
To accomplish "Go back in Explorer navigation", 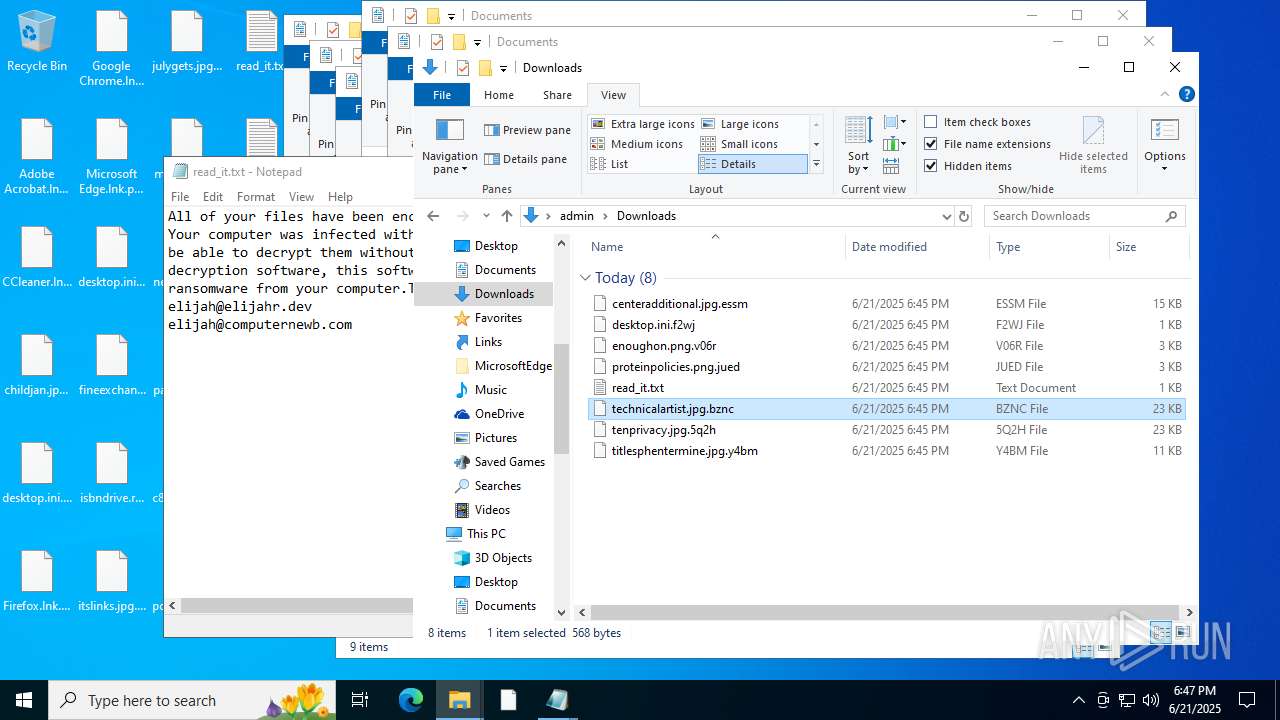I will click(433, 216).
